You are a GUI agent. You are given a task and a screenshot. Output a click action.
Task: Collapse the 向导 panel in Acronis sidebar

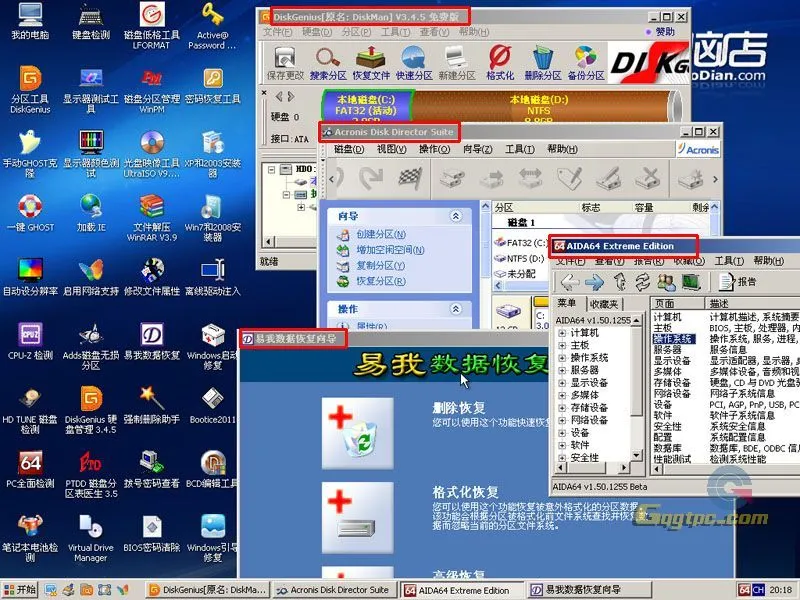[x=457, y=215]
